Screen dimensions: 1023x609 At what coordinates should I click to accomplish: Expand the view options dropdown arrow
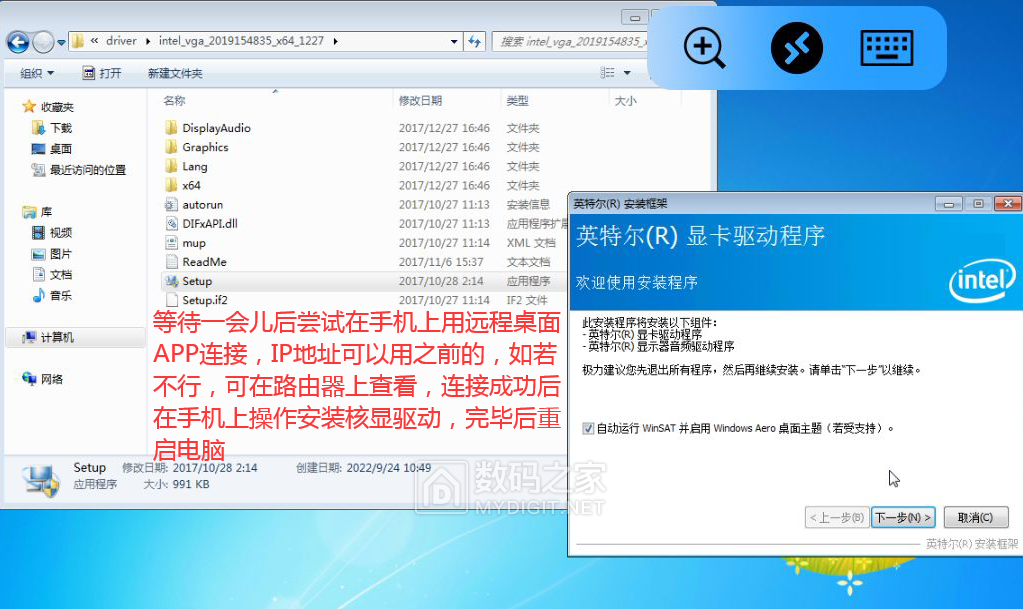click(x=627, y=73)
